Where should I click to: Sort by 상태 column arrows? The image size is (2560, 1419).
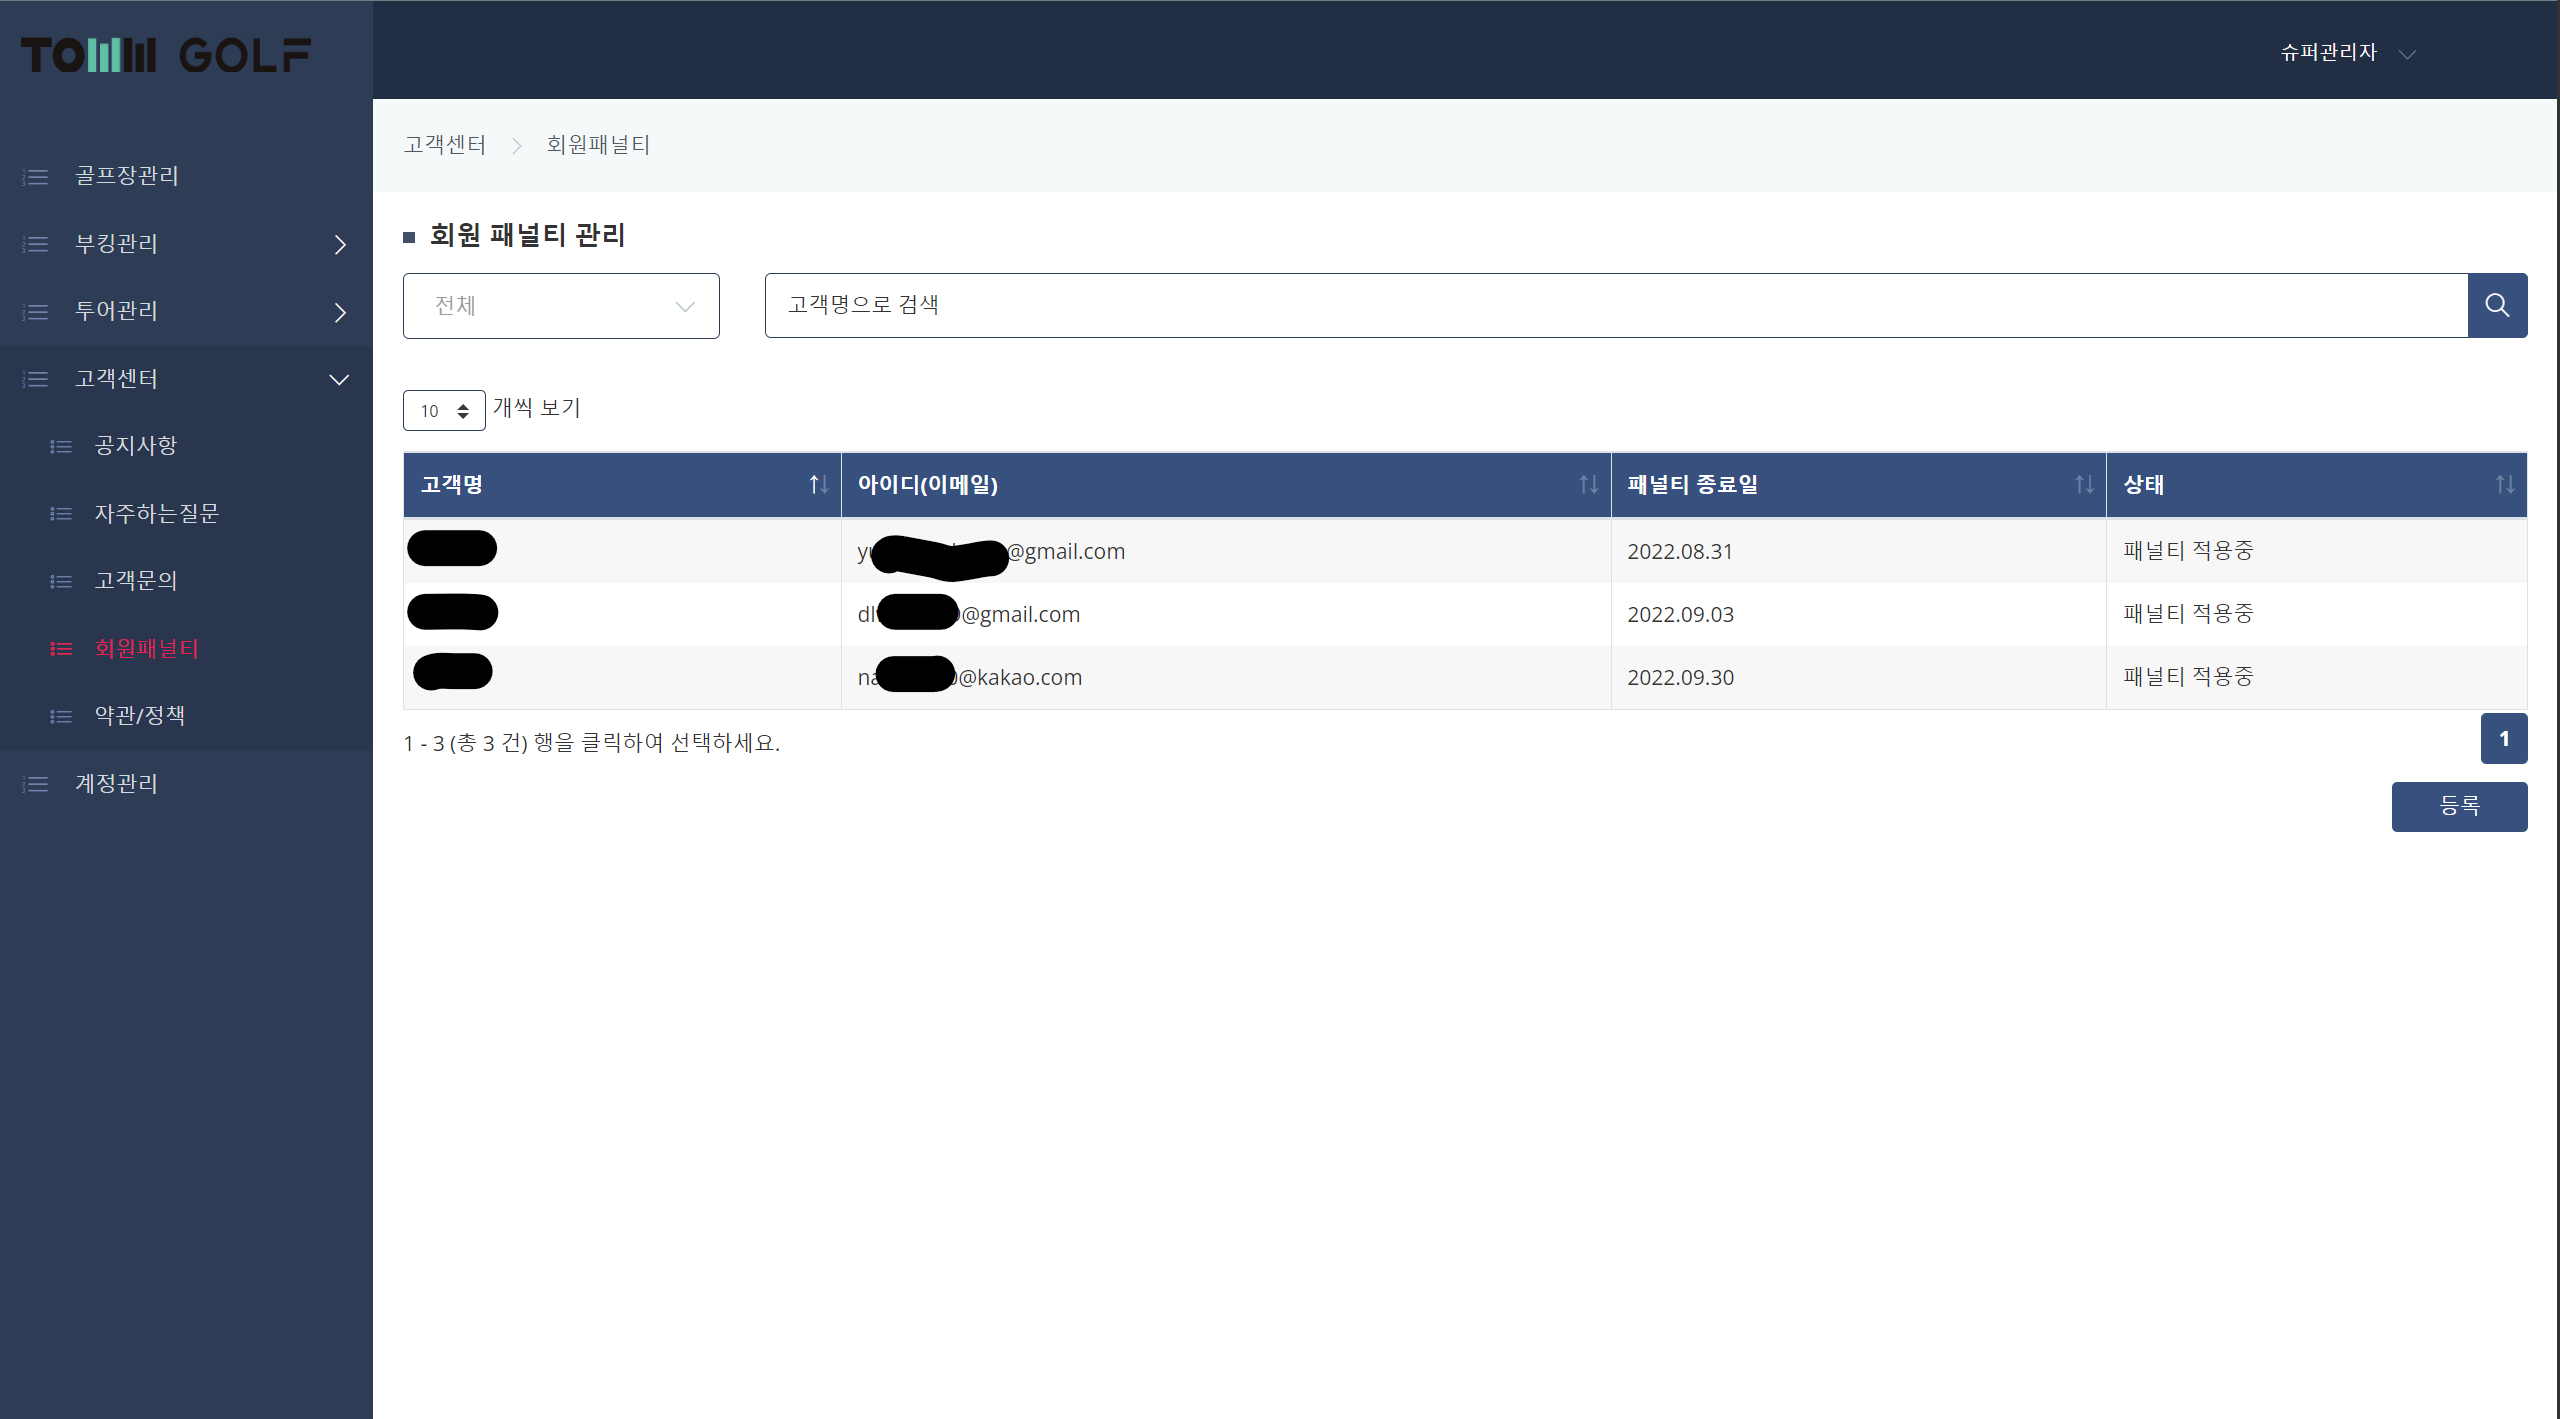(2504, 485)
